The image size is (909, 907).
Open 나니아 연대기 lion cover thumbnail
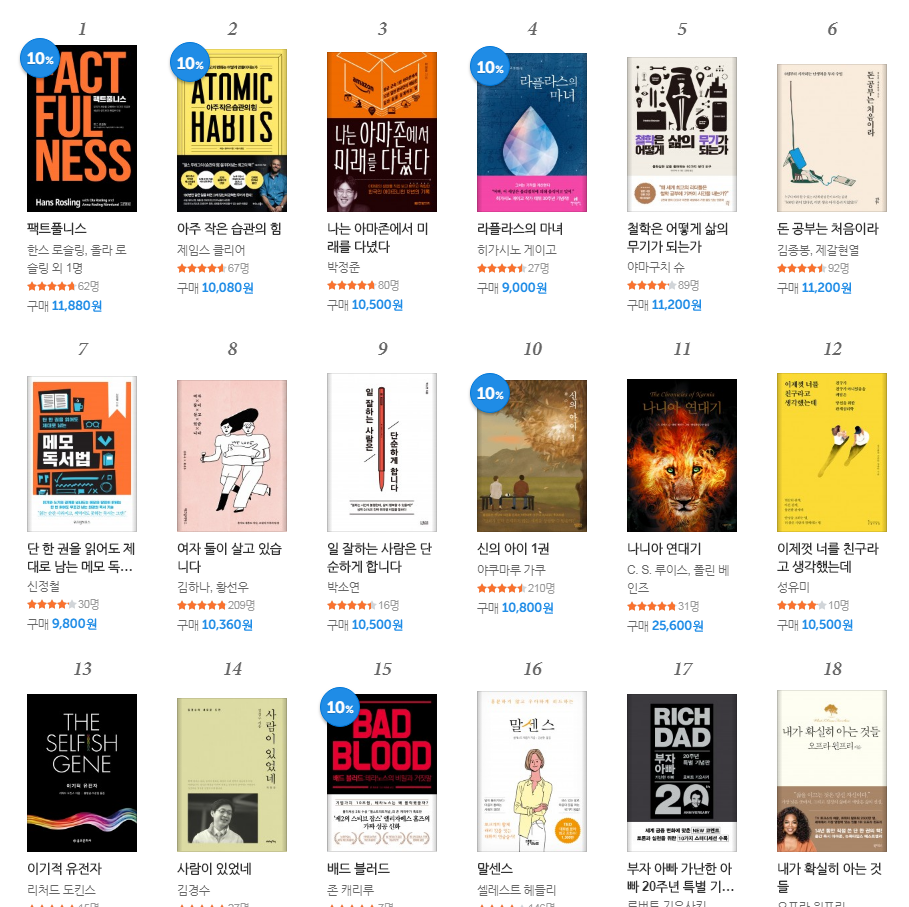[x=682, y=455]
